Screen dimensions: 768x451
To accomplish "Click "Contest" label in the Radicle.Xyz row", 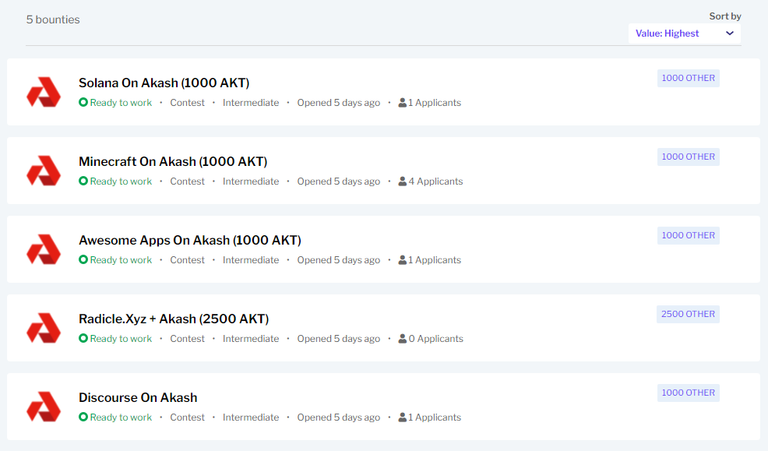I will (x=187, y=339).
